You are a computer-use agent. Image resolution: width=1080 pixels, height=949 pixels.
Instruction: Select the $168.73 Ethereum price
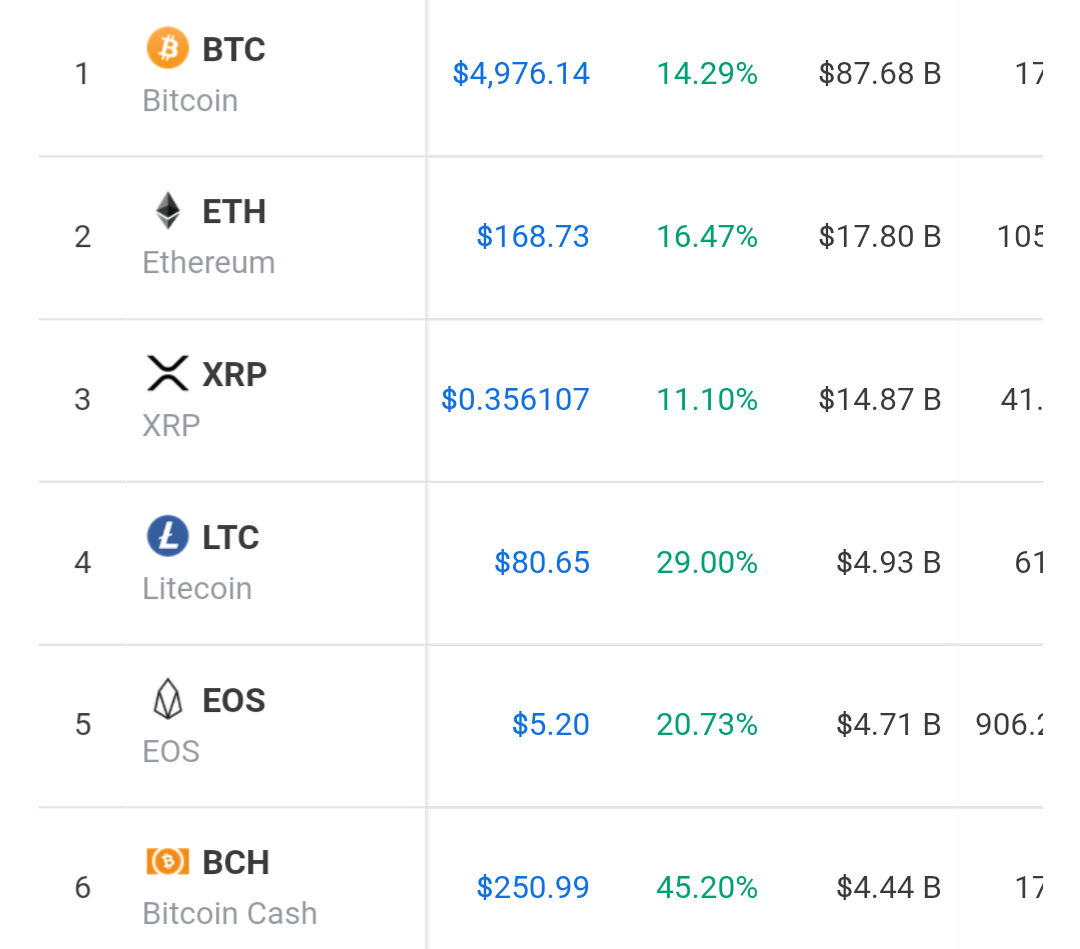coord(532,236)
